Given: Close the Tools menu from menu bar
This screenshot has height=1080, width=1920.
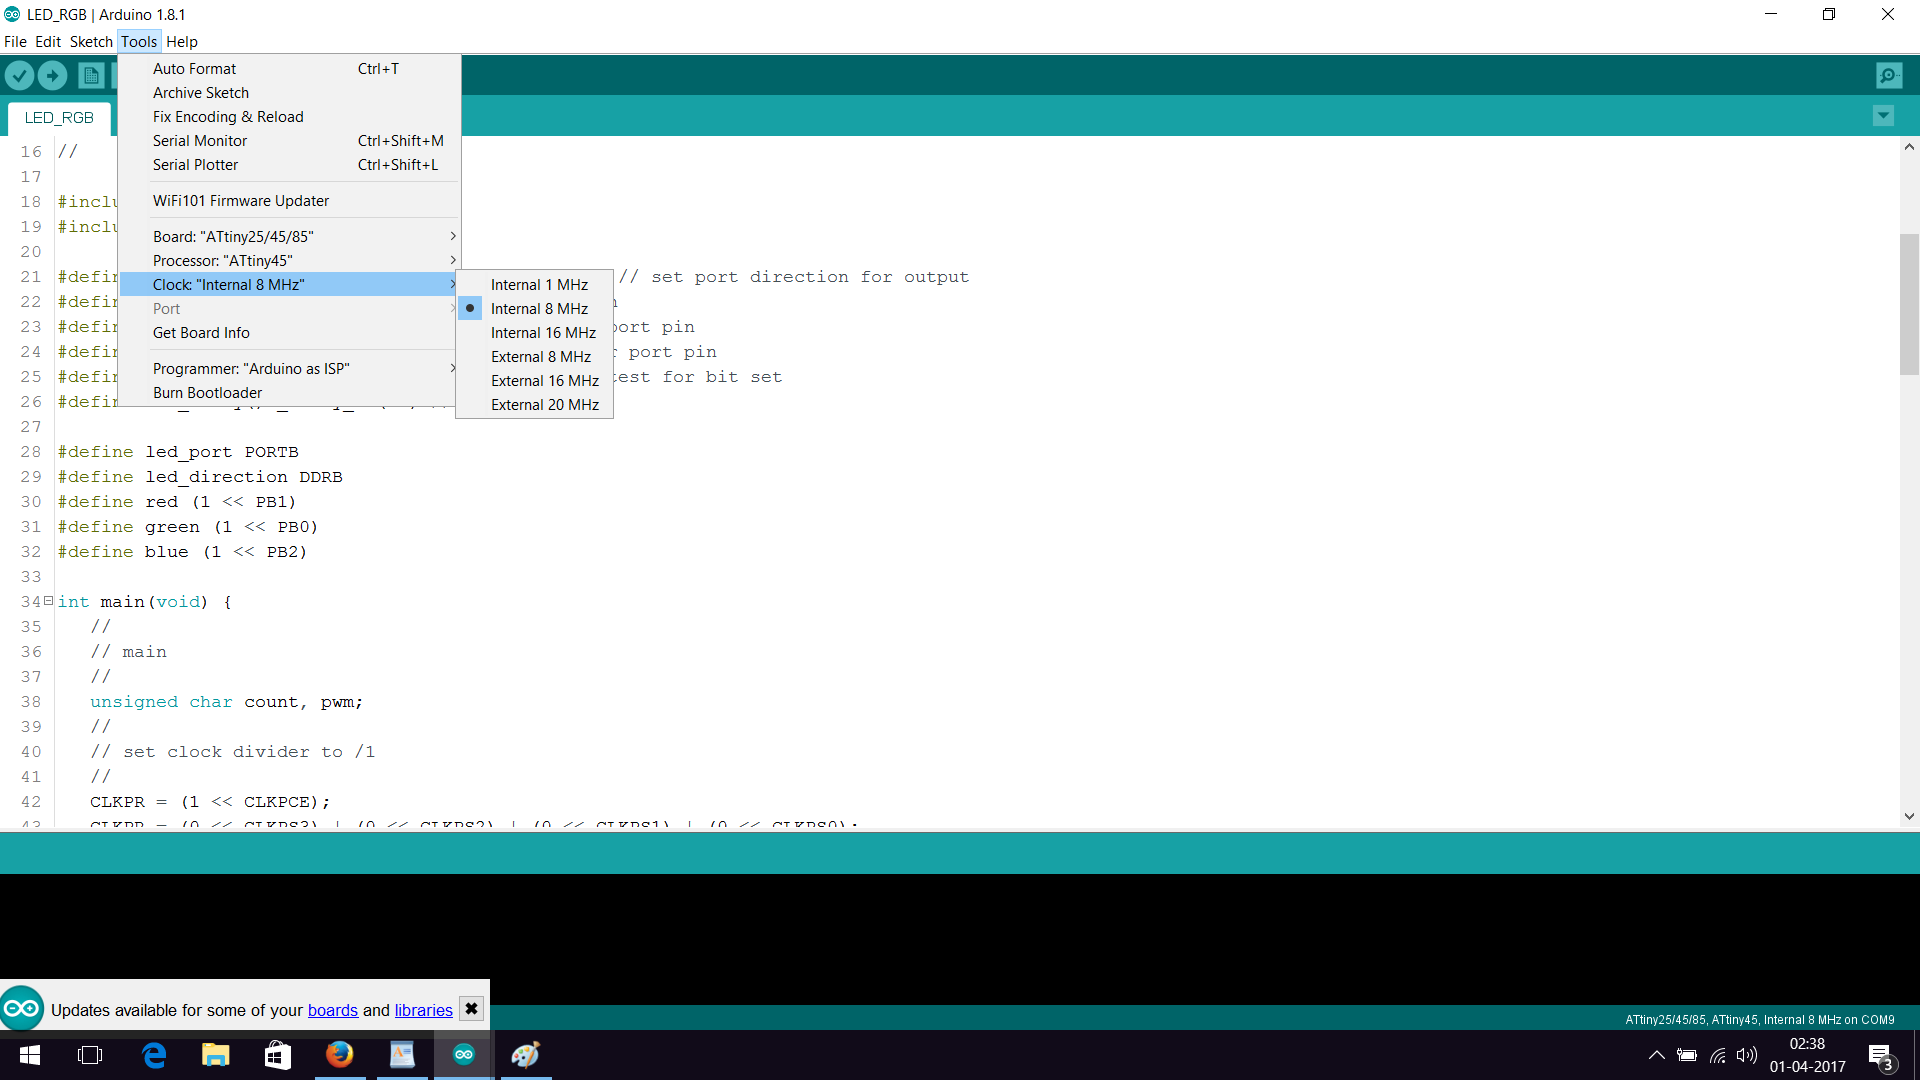Looking at the screenshot, I should (139, 42).
